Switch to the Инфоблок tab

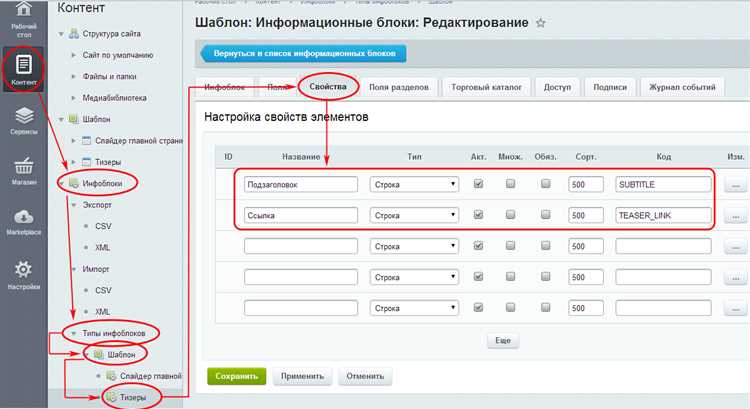coord(224,87)
